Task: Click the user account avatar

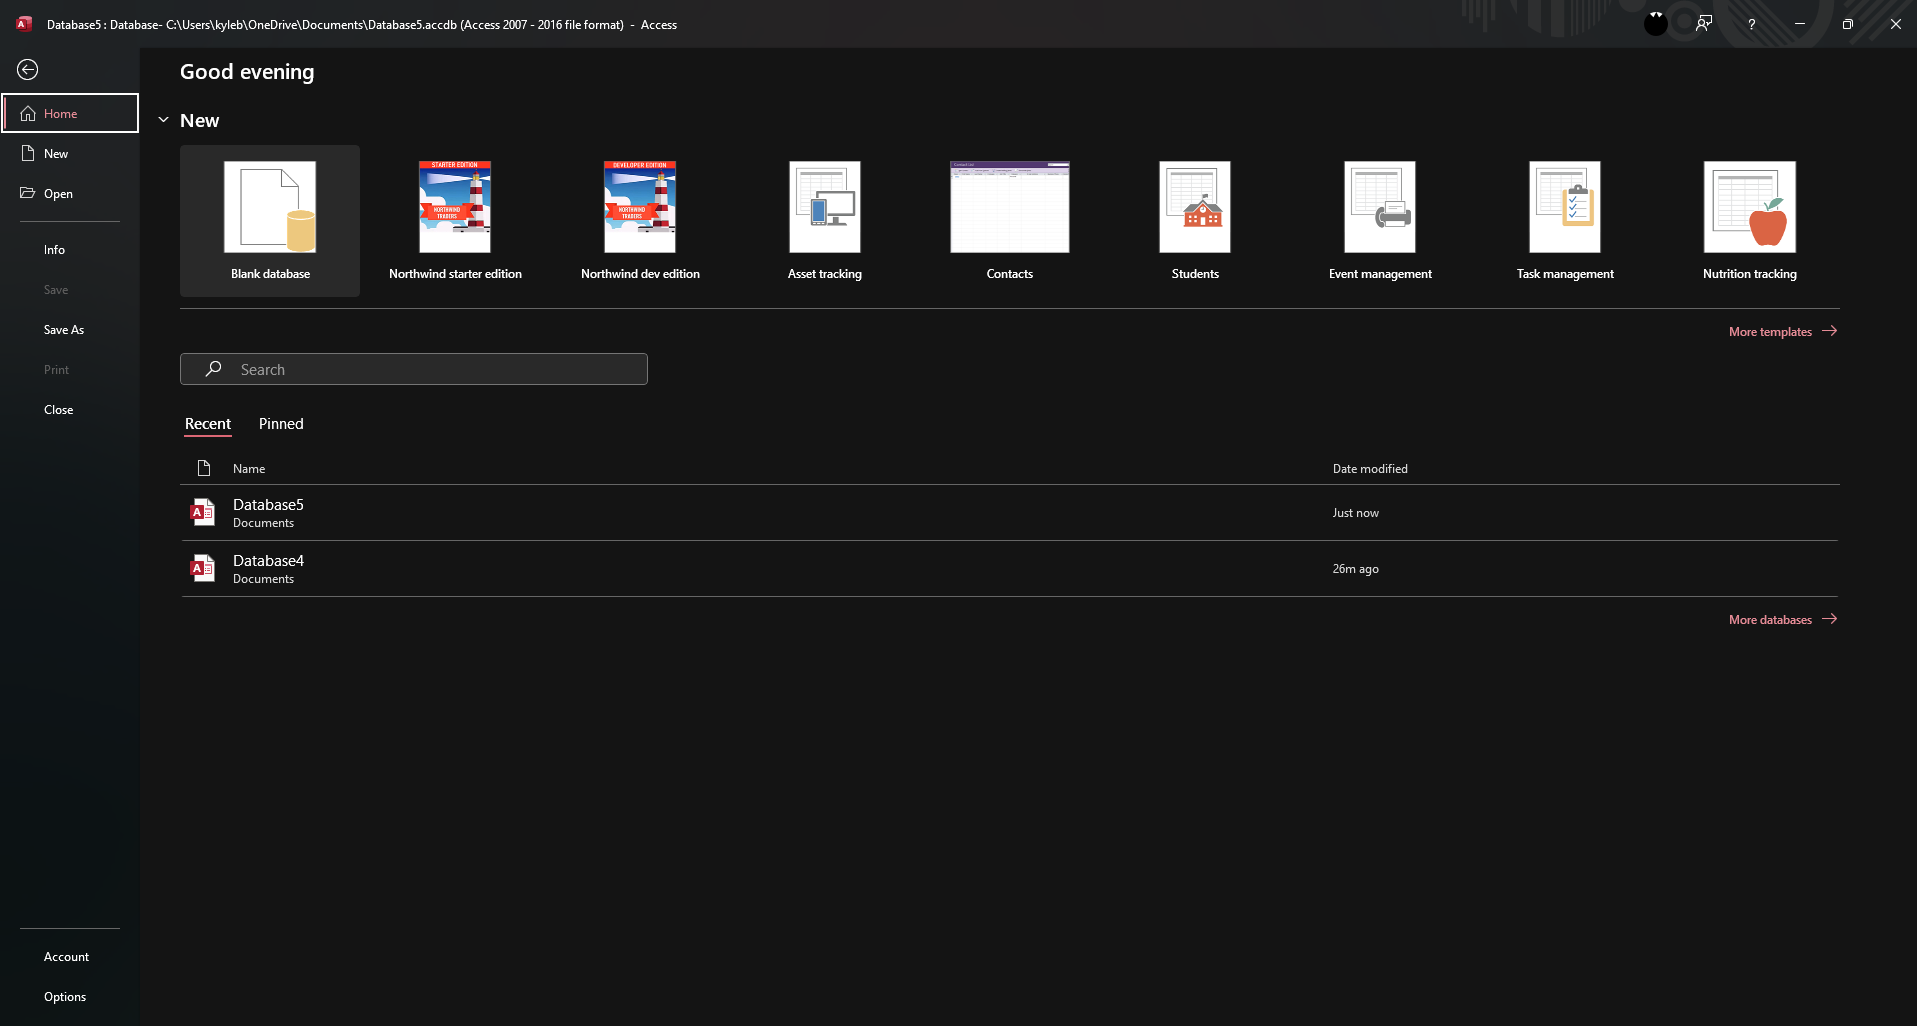Action: pyautogui.click(x=1656, y=24)
